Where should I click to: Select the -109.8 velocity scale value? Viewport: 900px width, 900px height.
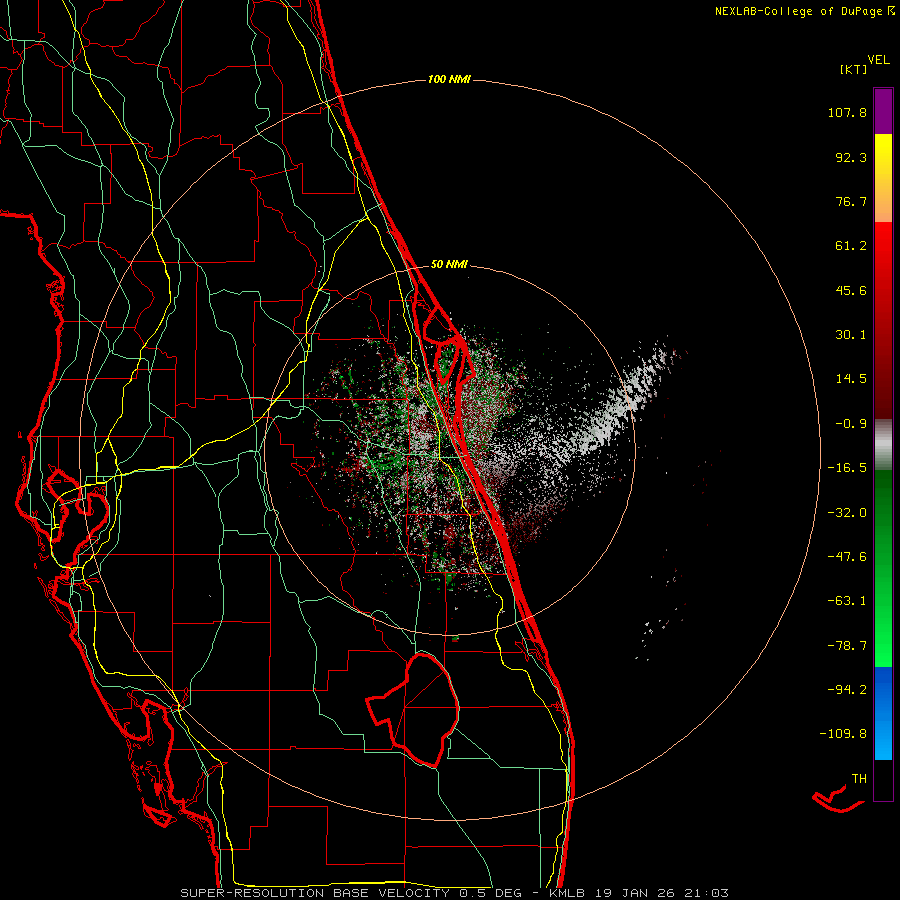click(843, 734)
